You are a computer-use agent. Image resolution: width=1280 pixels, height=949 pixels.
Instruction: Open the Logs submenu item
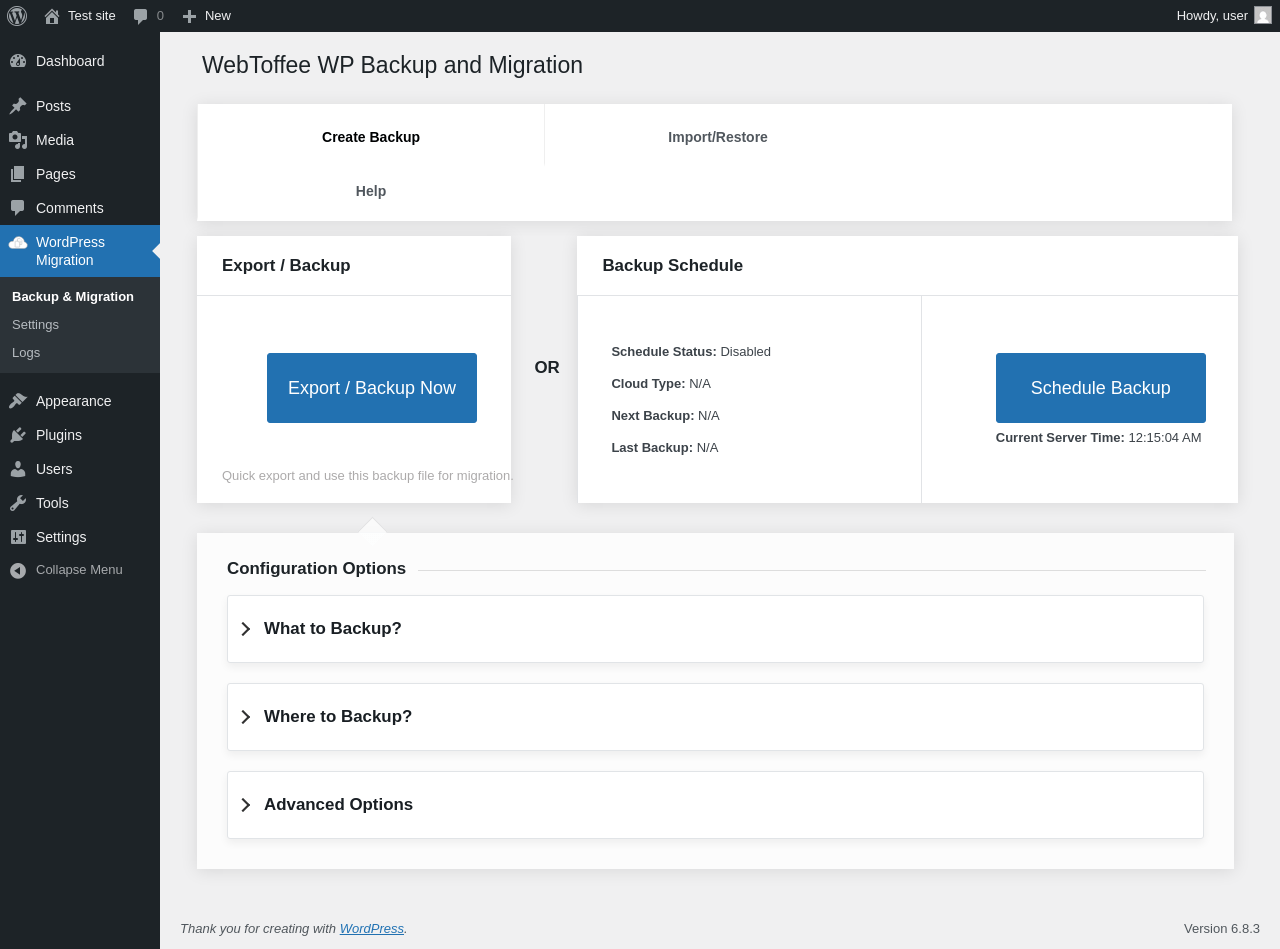[x=26, y=352]
